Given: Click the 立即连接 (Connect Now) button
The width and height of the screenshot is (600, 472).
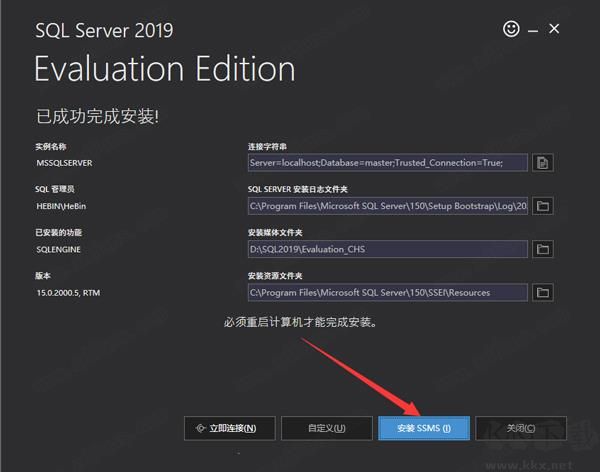Looking at the screenshot, I should pos(228,428).
